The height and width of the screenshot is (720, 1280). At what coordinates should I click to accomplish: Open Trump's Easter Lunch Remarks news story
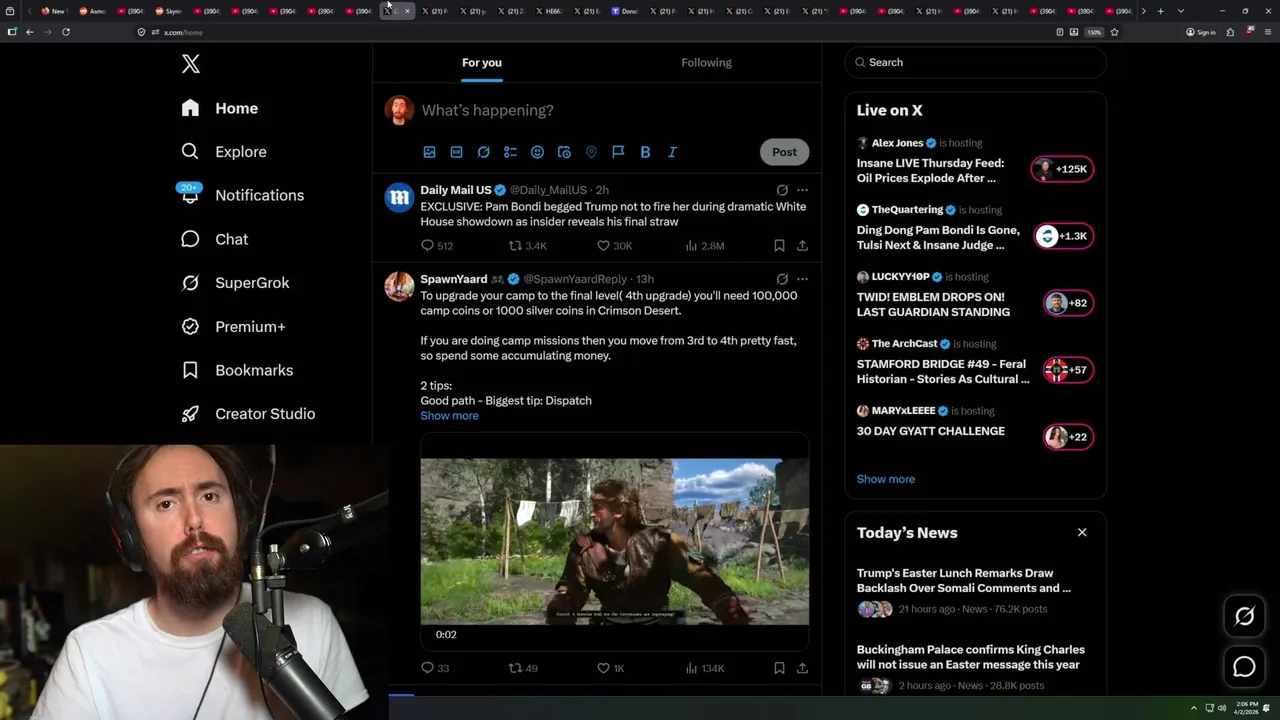pyautogui.click(x=975, y=592)
